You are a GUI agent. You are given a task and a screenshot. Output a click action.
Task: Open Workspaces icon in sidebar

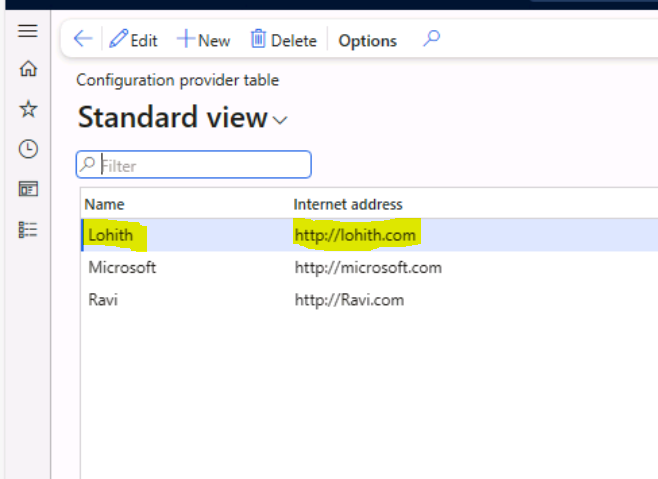click(x=28, y=189)
